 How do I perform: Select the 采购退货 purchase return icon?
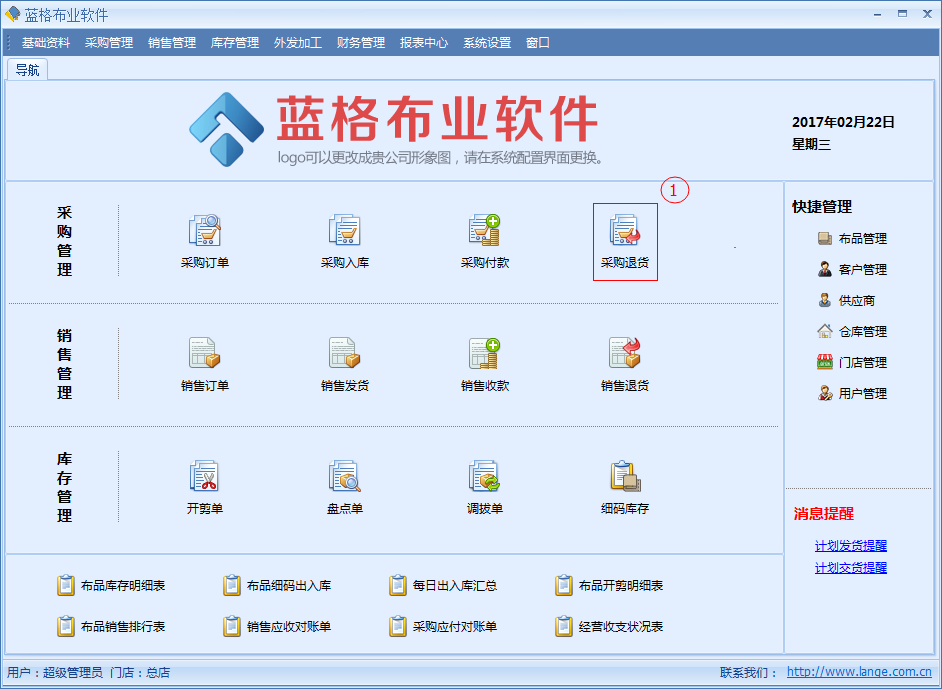(x=625, y=231)
